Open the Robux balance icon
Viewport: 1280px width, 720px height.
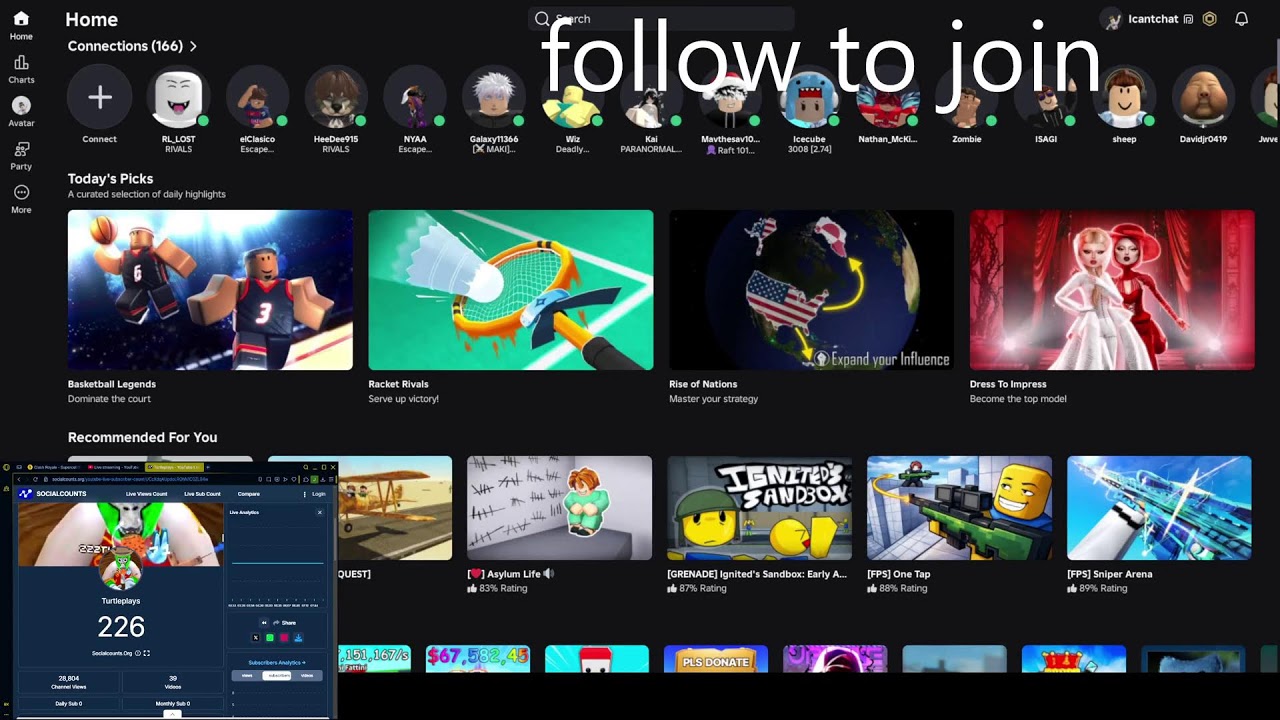[x=1209, y=19]
